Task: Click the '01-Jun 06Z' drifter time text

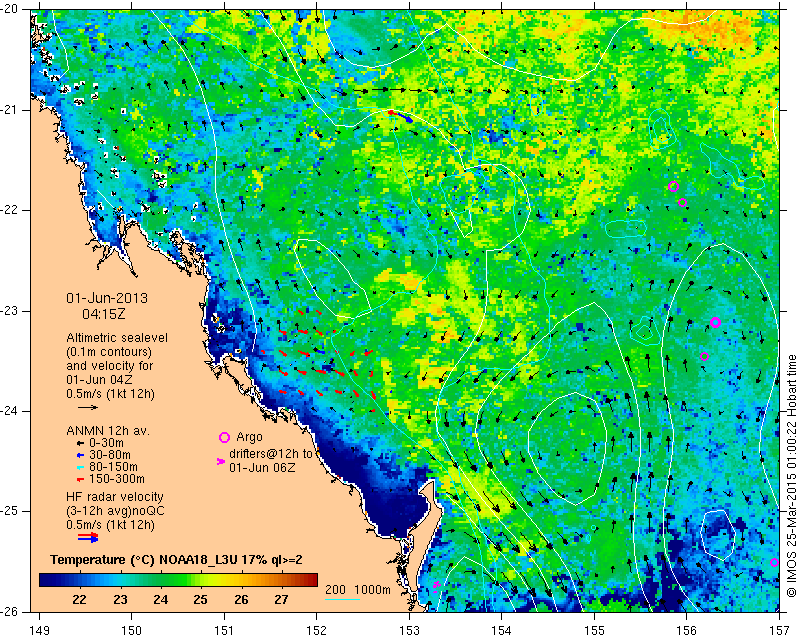Action: coord(262,467)
